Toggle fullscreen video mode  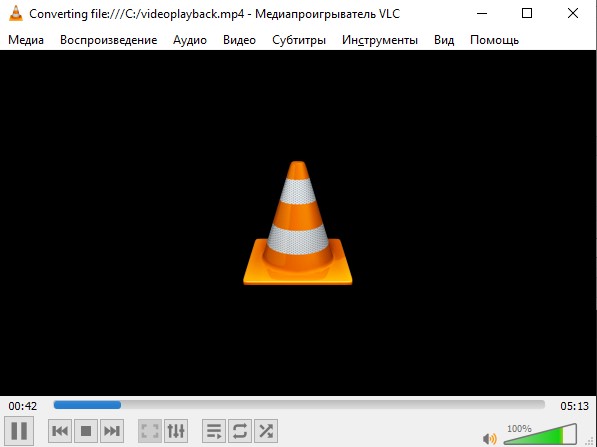click(150, 431)
